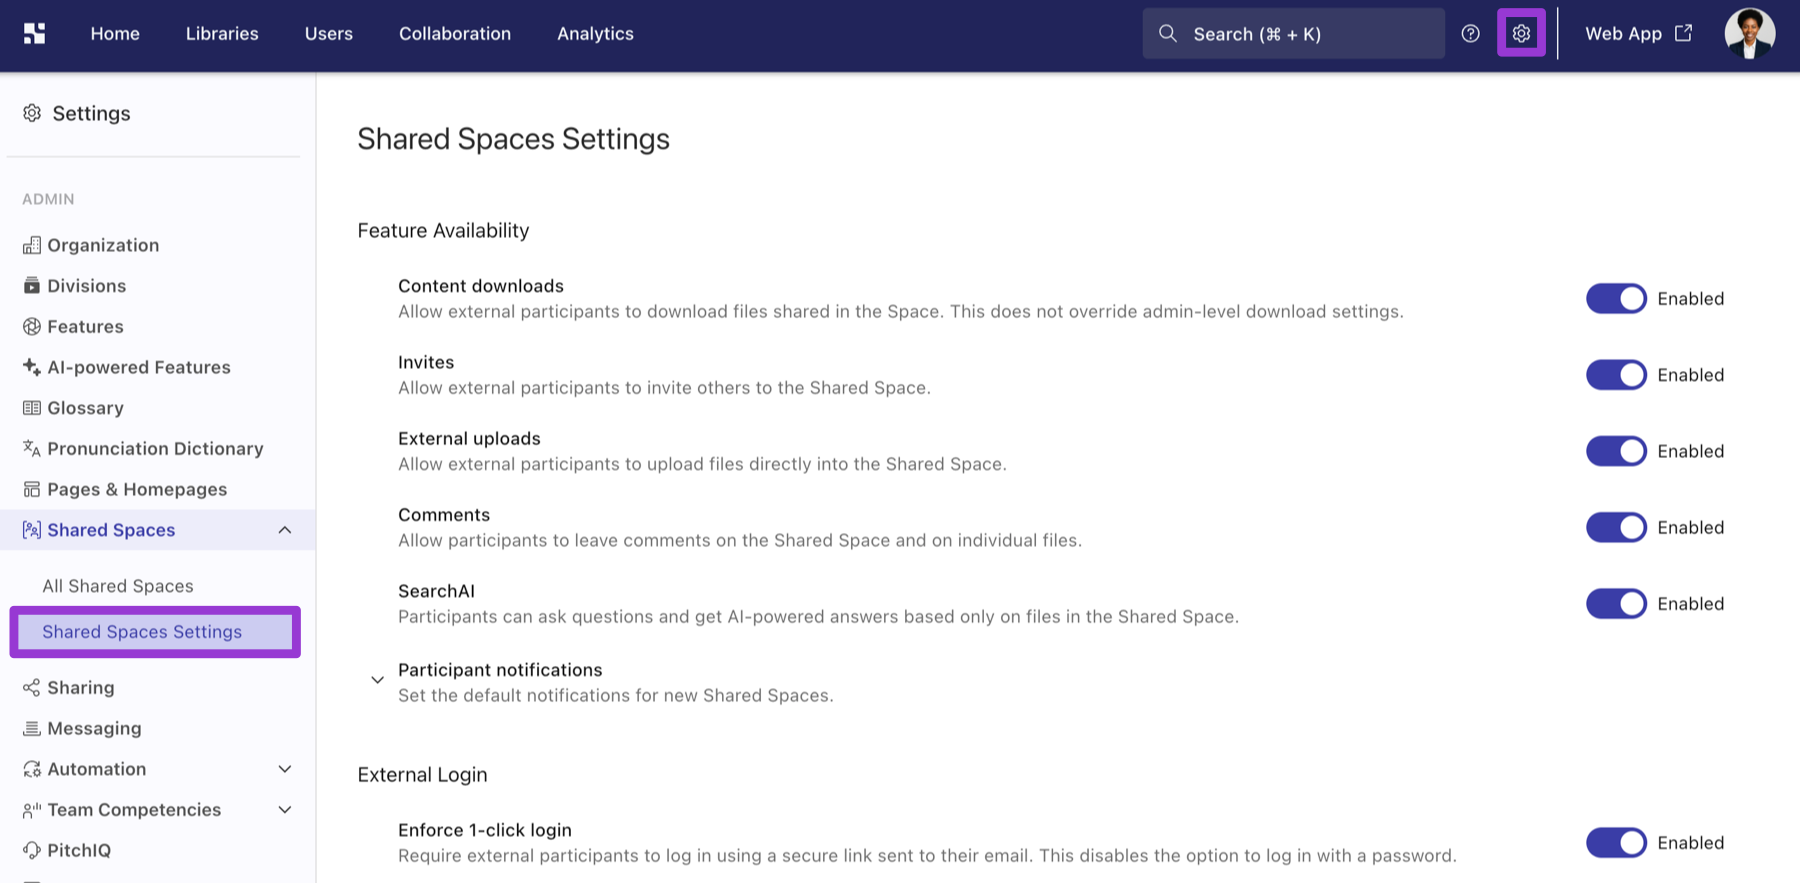Image resolution: width=1800 pixels, height=883 pixels.
Task: Click the PitchIQ head icon
Action: click(x=32, y=850)
